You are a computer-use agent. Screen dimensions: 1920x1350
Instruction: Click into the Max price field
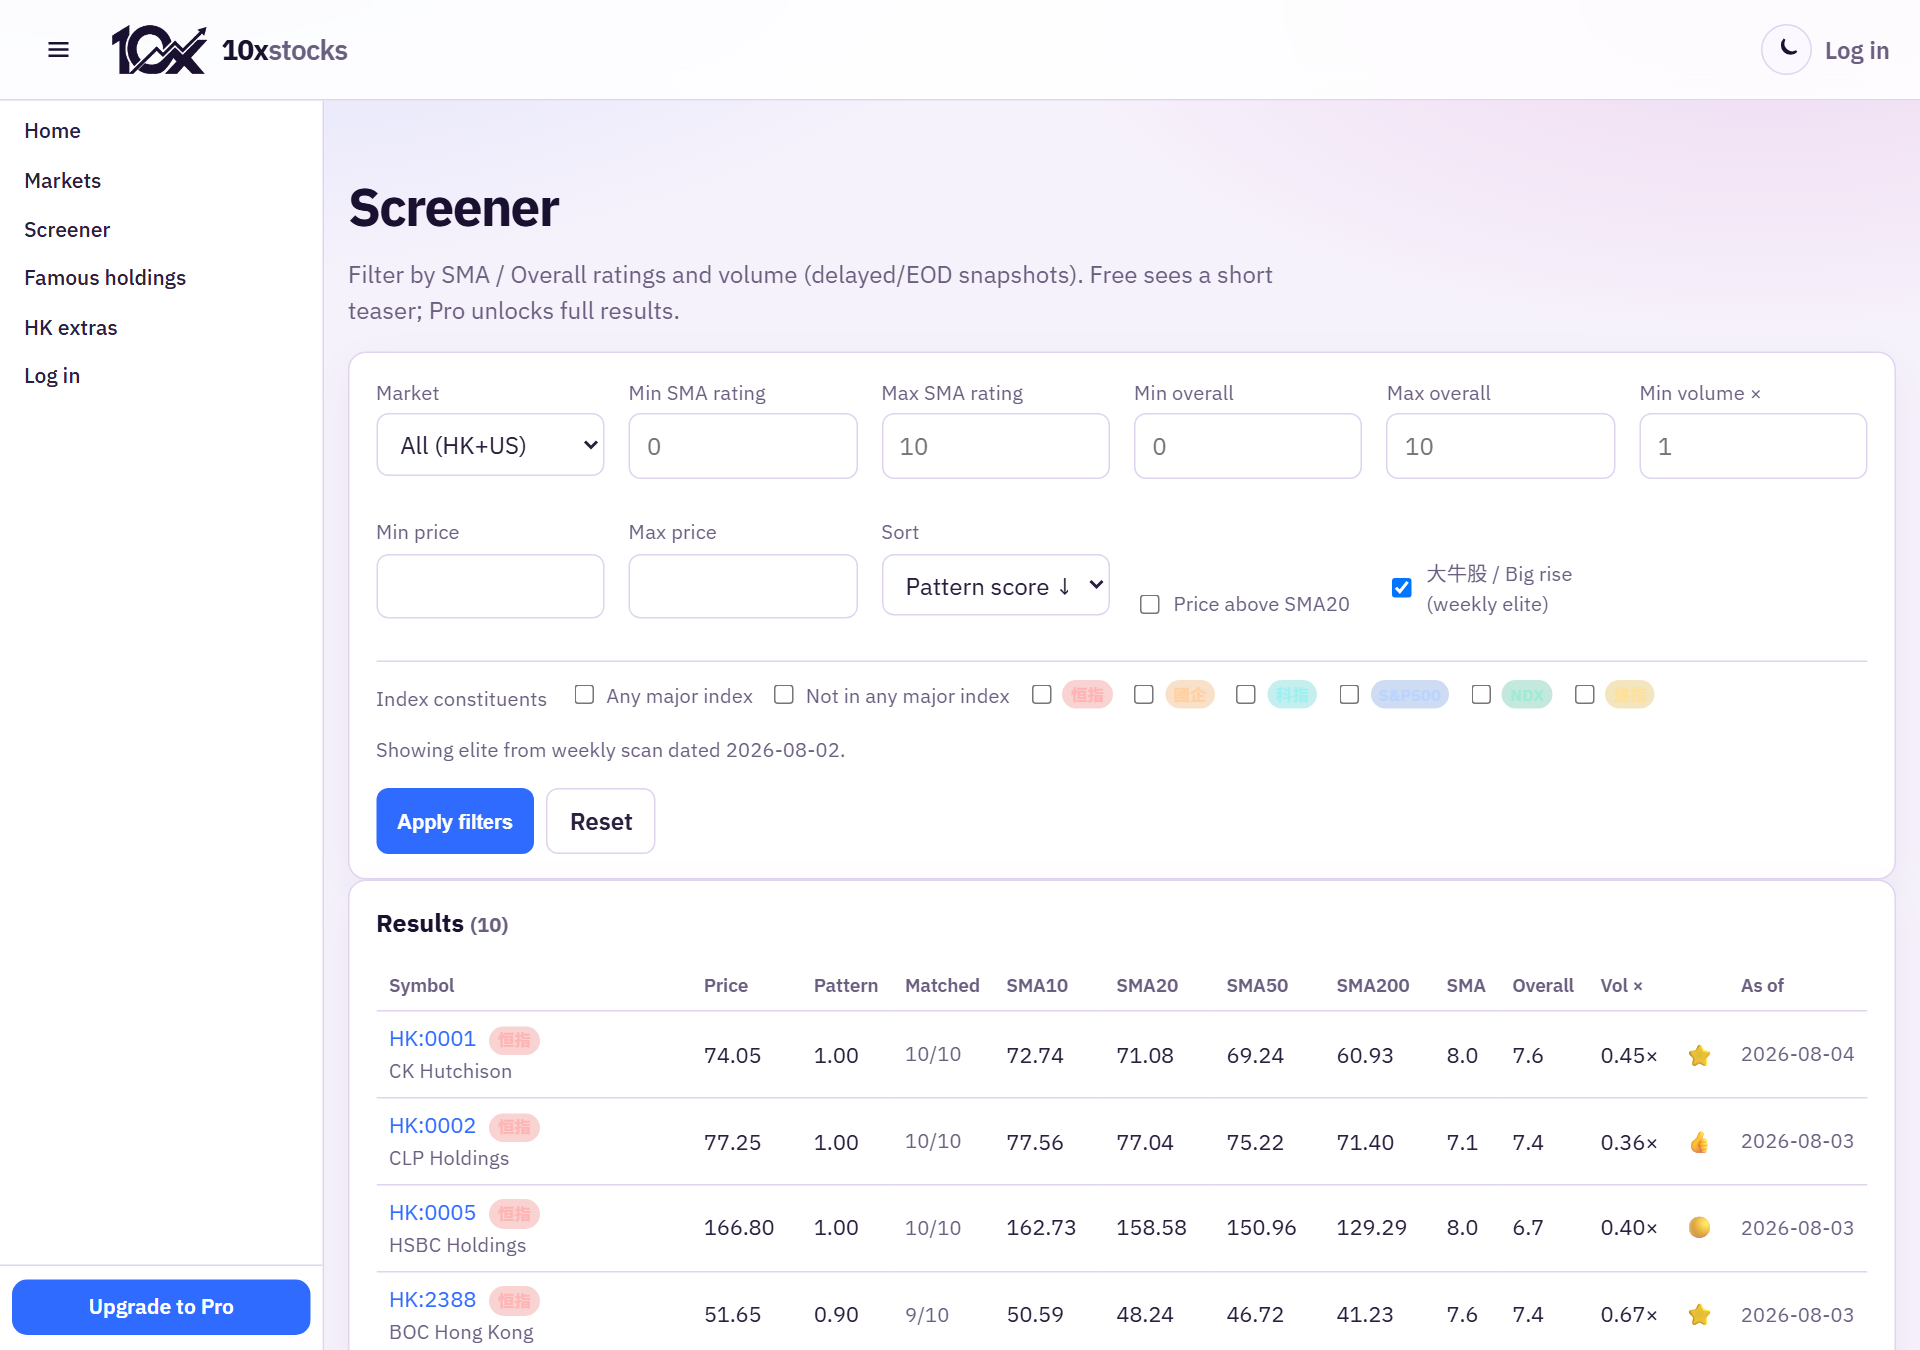click(742, 586)
